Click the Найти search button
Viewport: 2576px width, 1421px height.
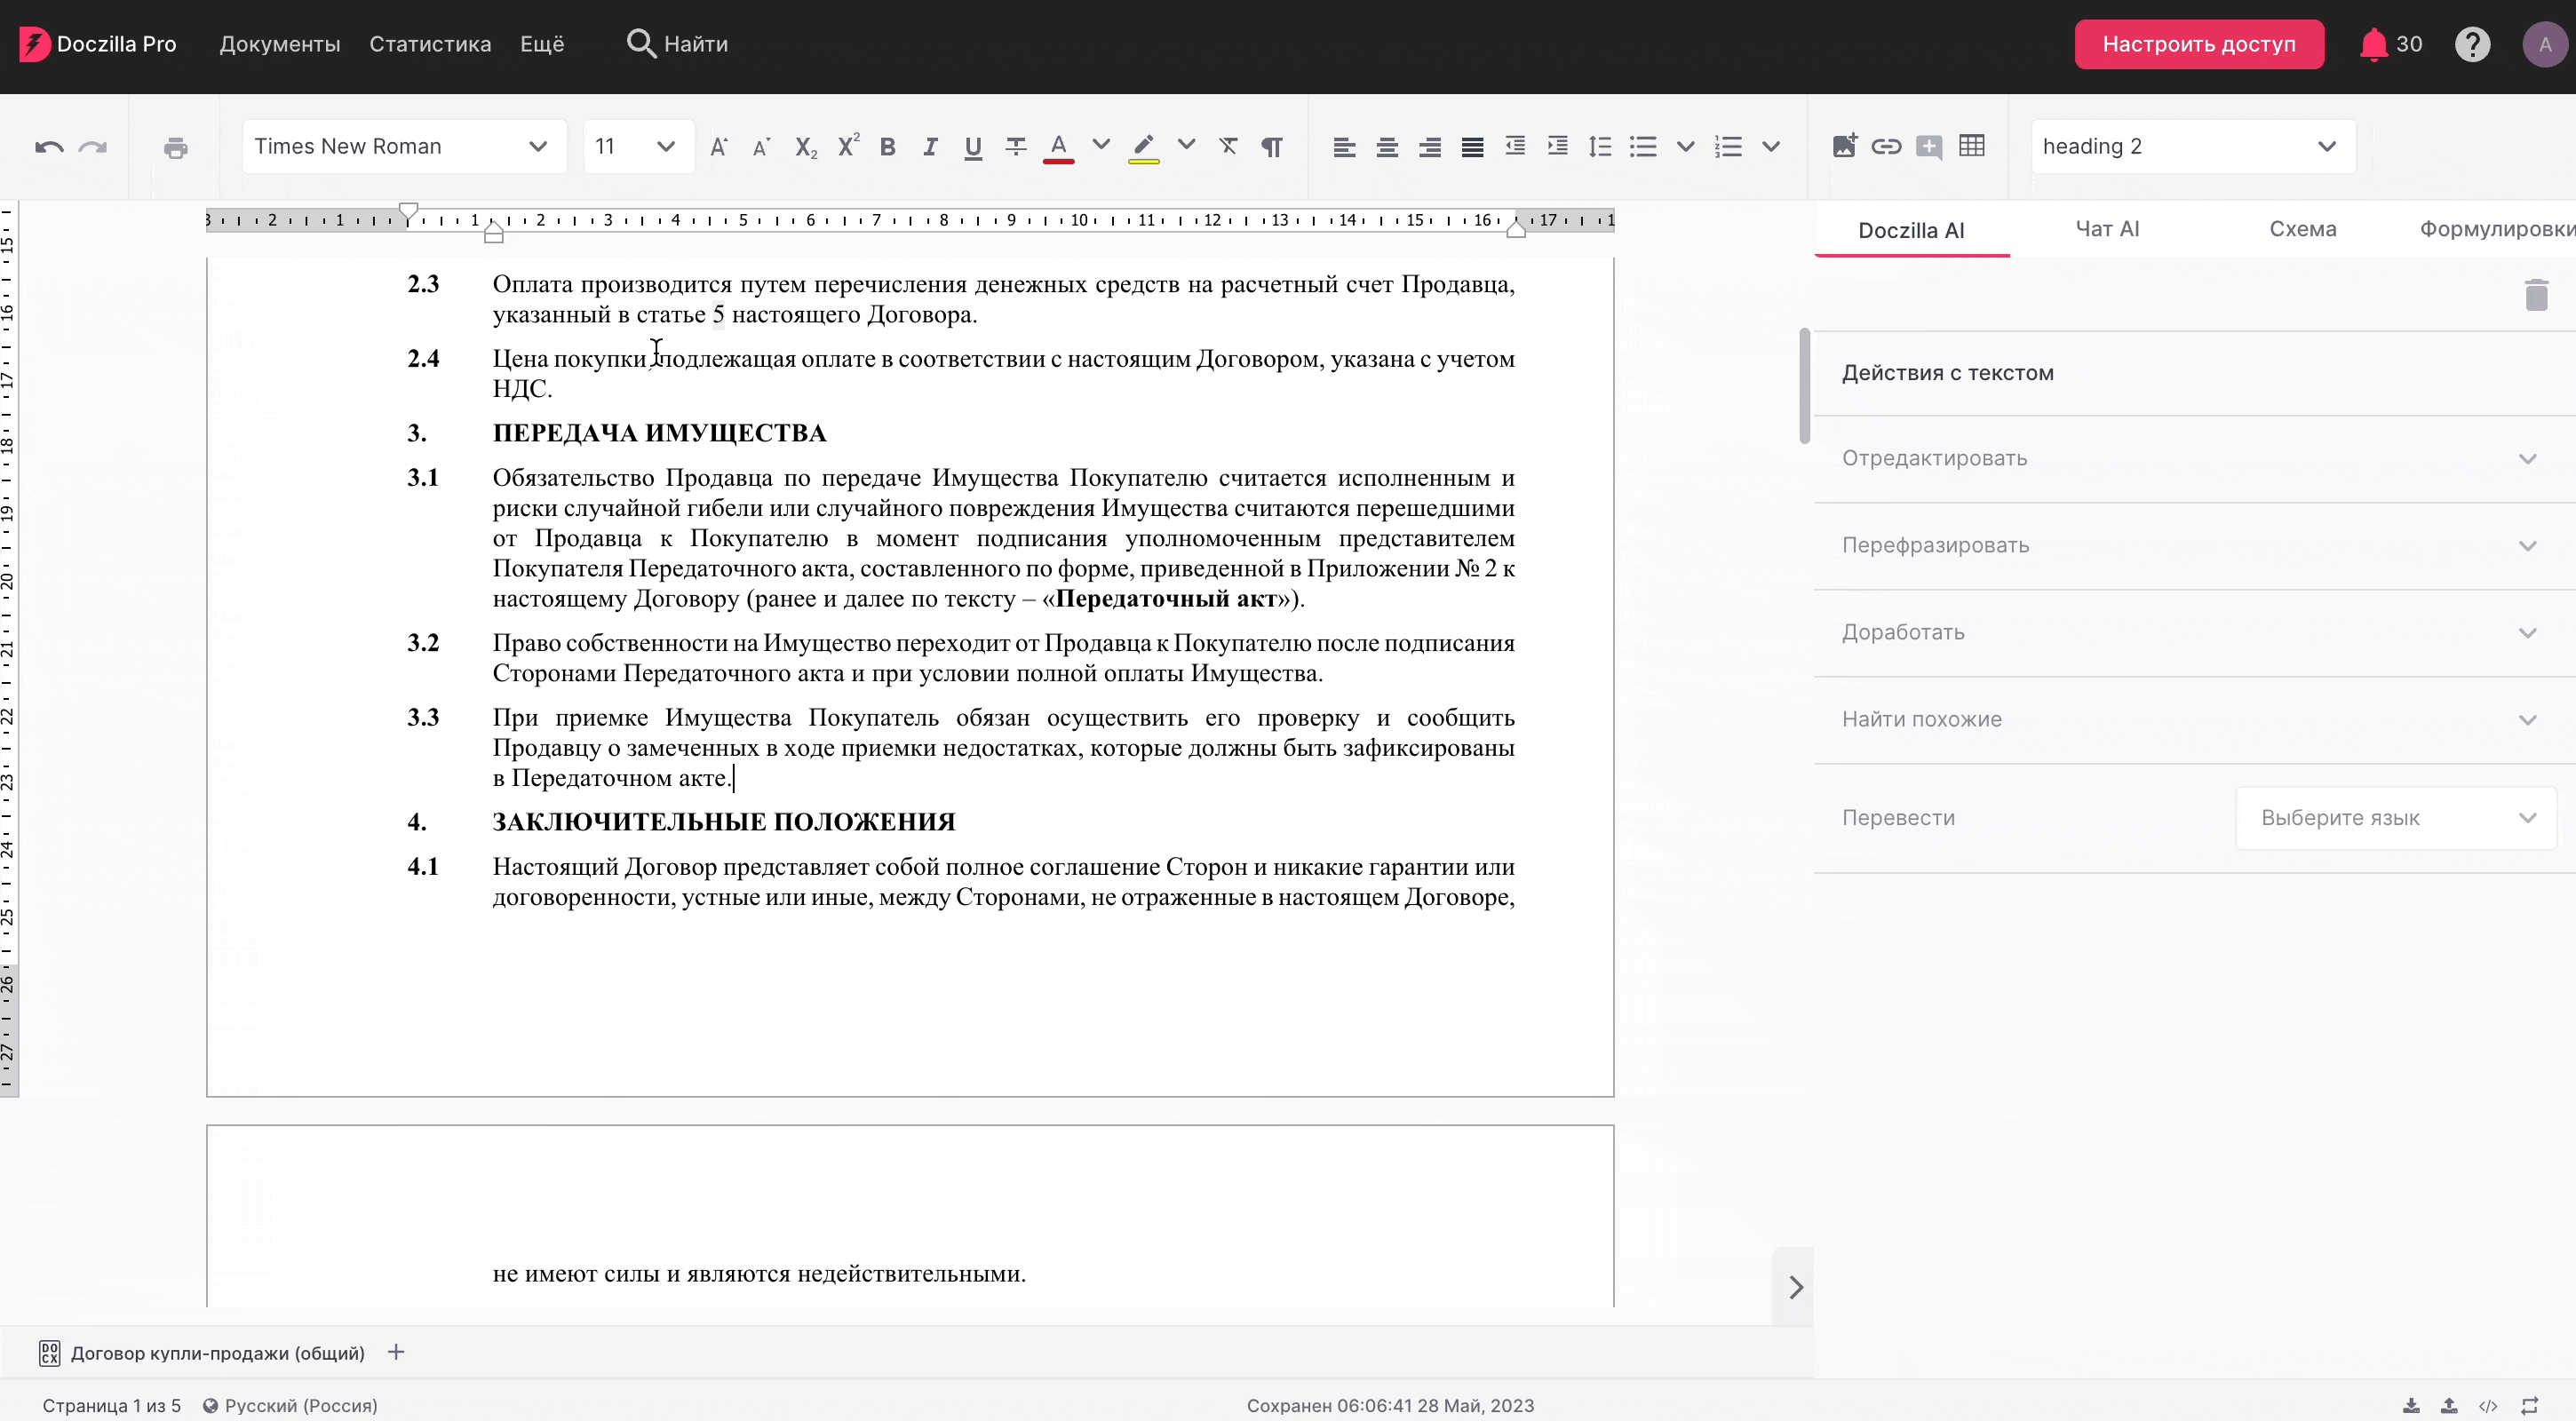point(677,44)
